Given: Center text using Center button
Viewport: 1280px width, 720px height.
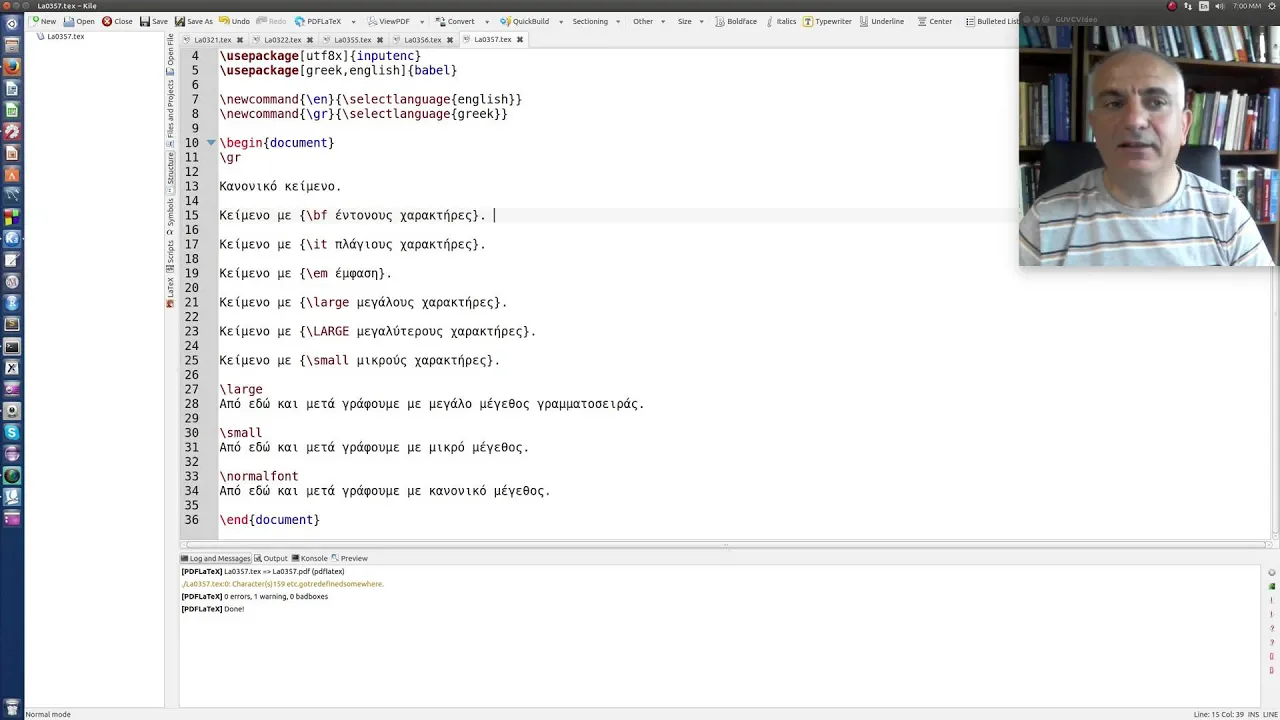Looking at the screenshot, I should pyautogui.click(x=934, y=21).
